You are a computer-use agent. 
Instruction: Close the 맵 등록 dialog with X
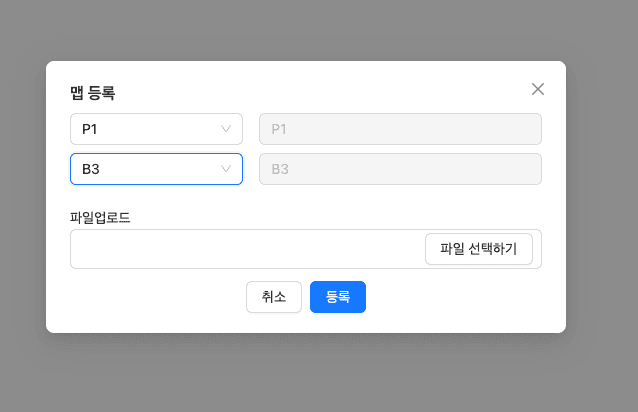538,89
